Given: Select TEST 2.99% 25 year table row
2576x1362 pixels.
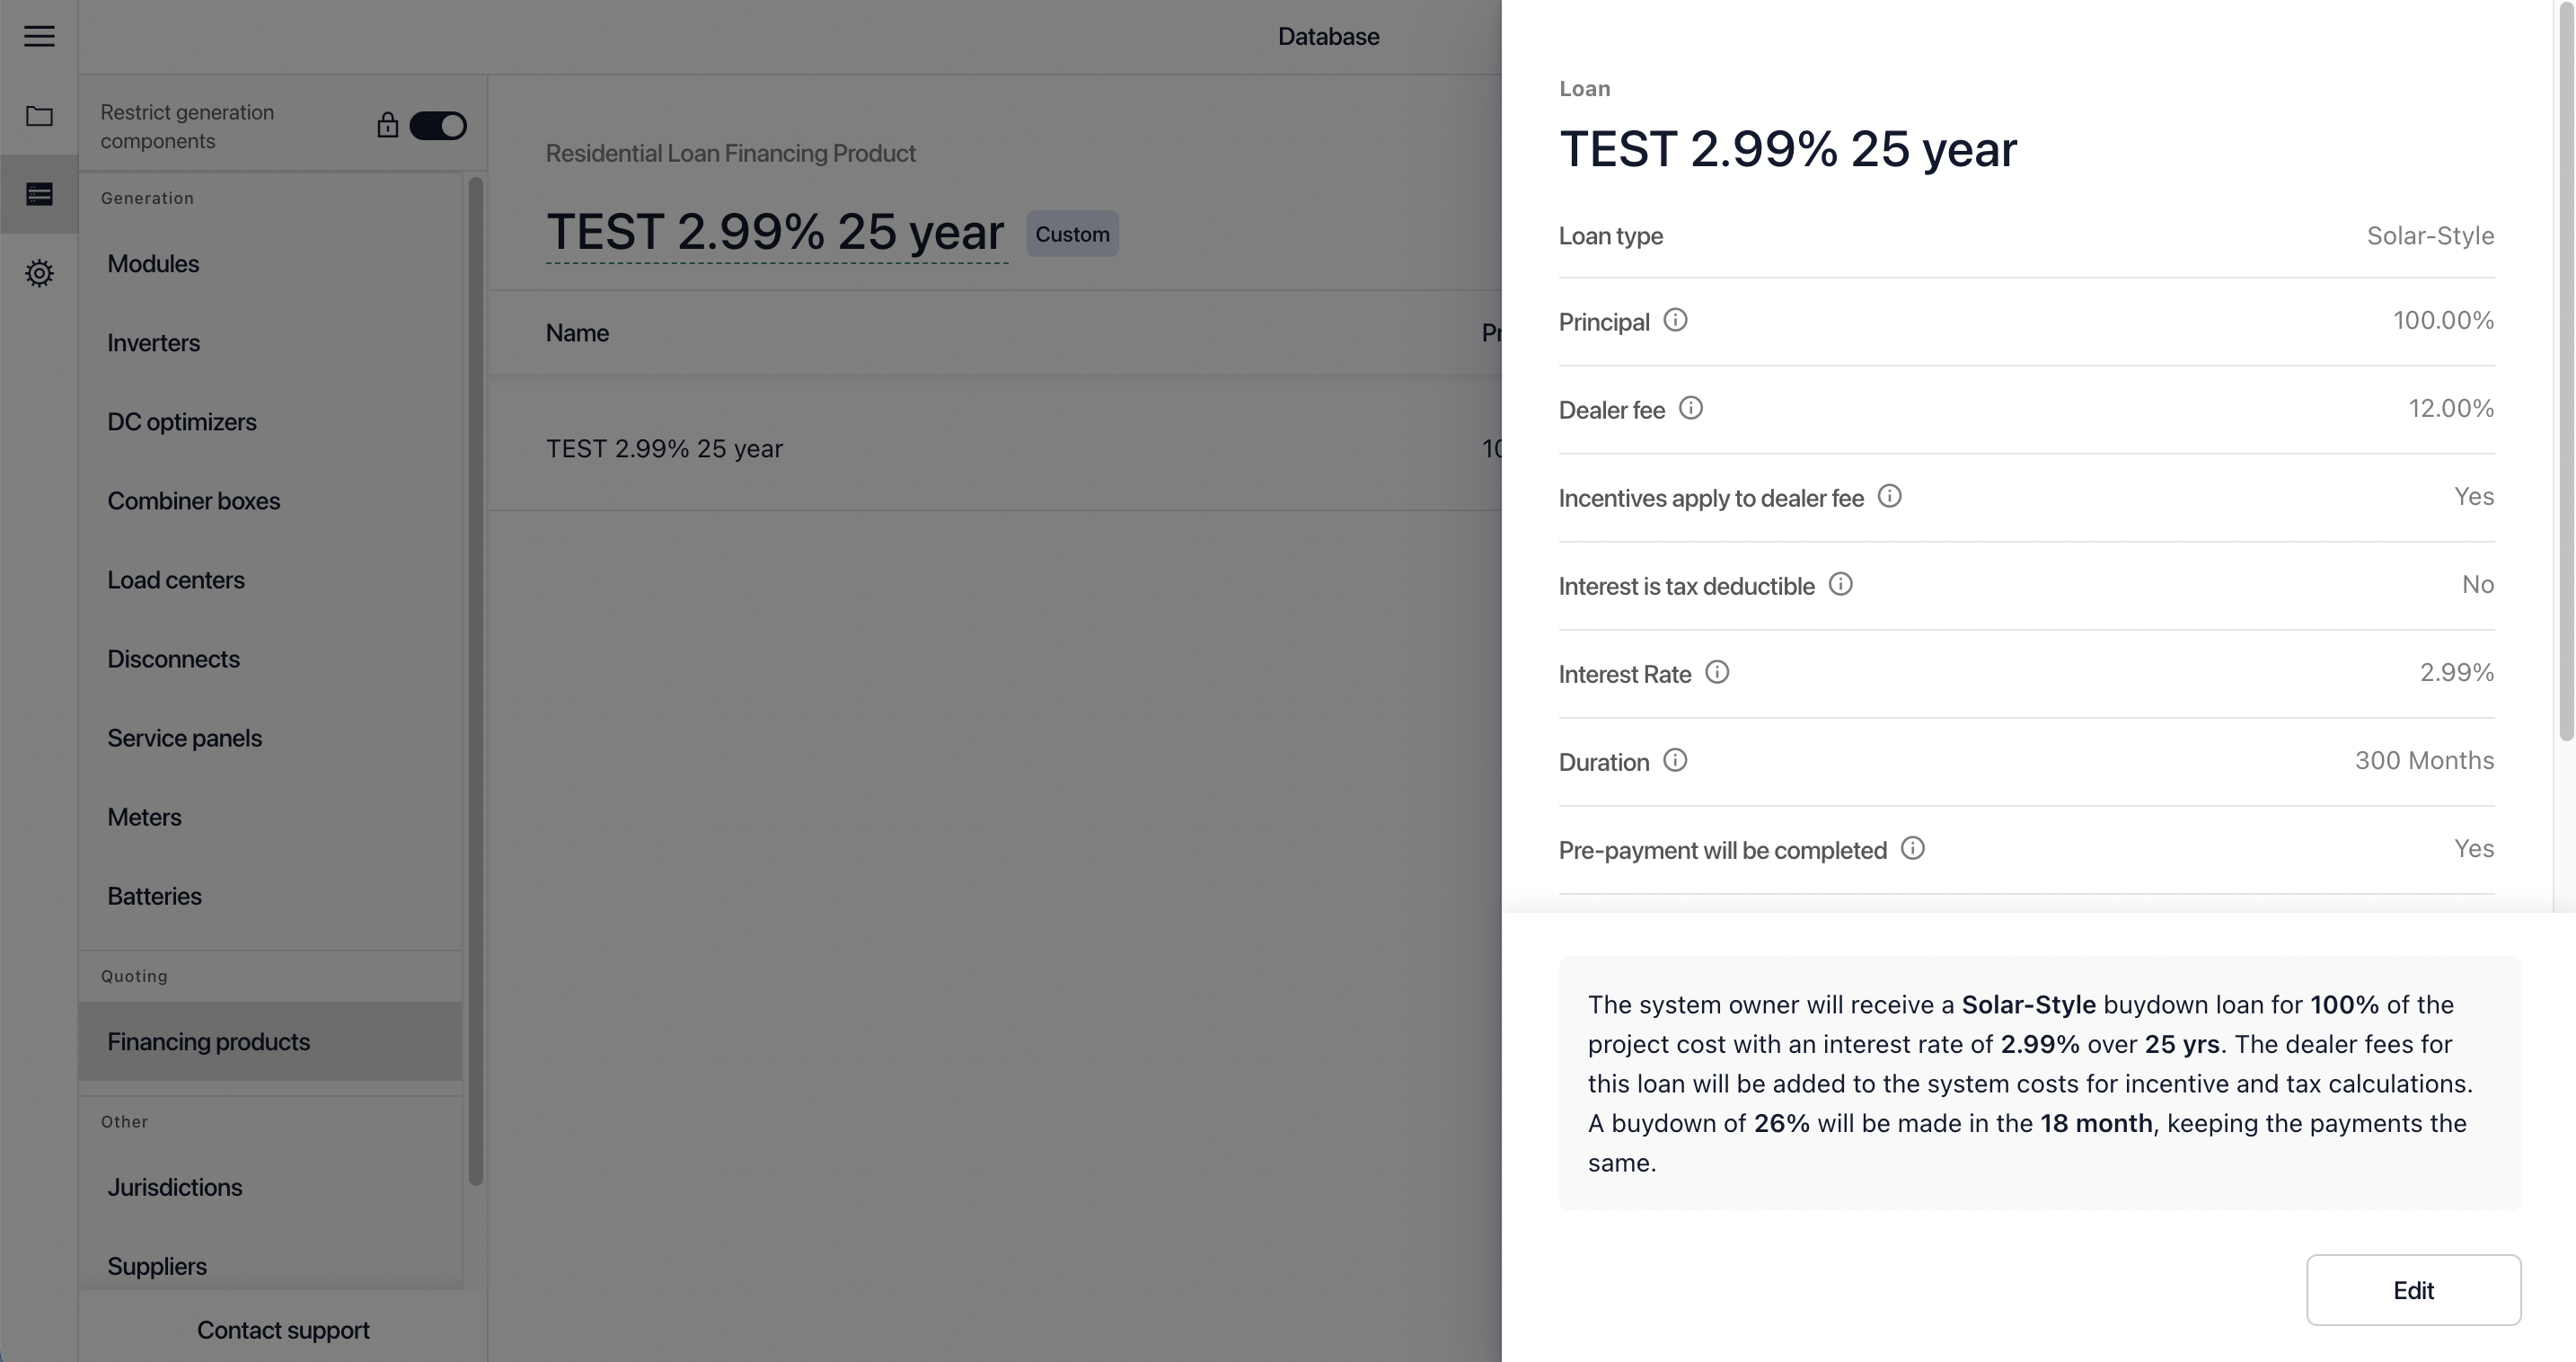Looking at the screenshot, I should click(664, 448).
